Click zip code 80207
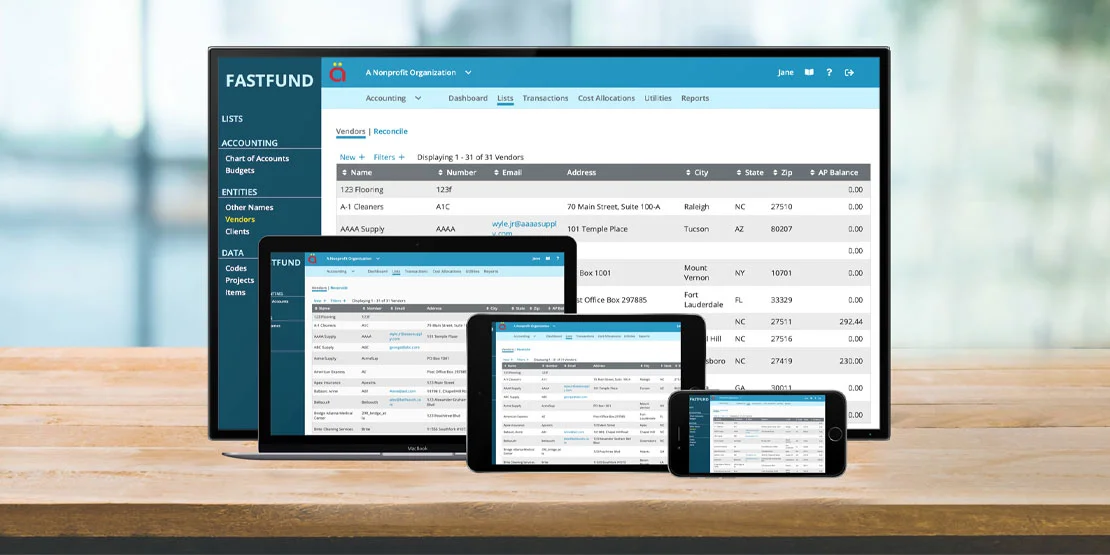Screen dimensions: 1110x555 782,229
